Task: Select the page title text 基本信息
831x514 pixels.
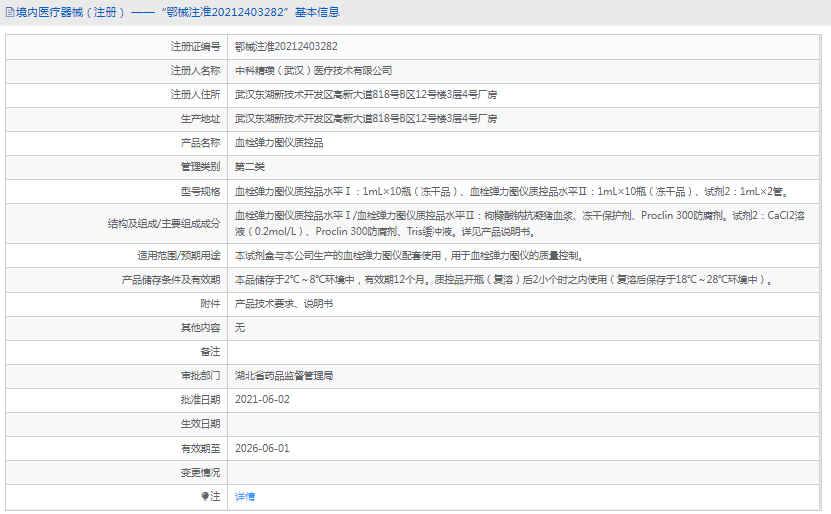Action: [317, 12]
